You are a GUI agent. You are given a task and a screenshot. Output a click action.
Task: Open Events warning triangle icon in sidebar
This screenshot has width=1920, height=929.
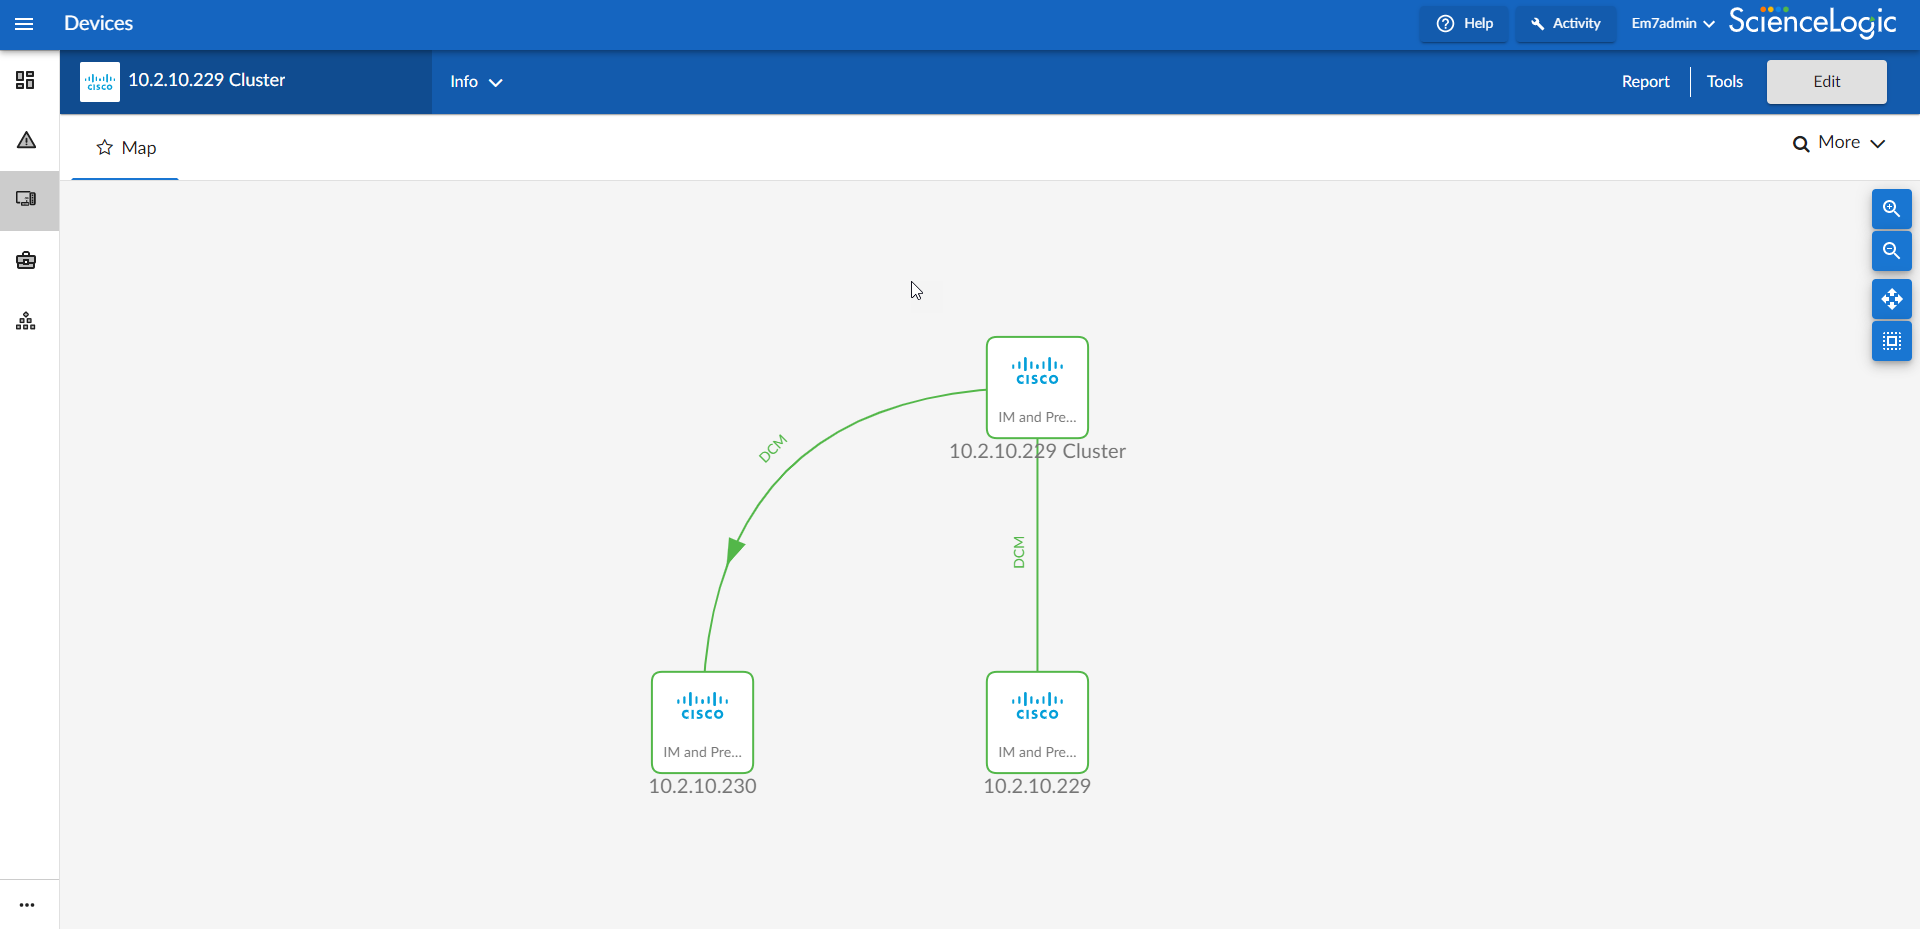[26, 140]
